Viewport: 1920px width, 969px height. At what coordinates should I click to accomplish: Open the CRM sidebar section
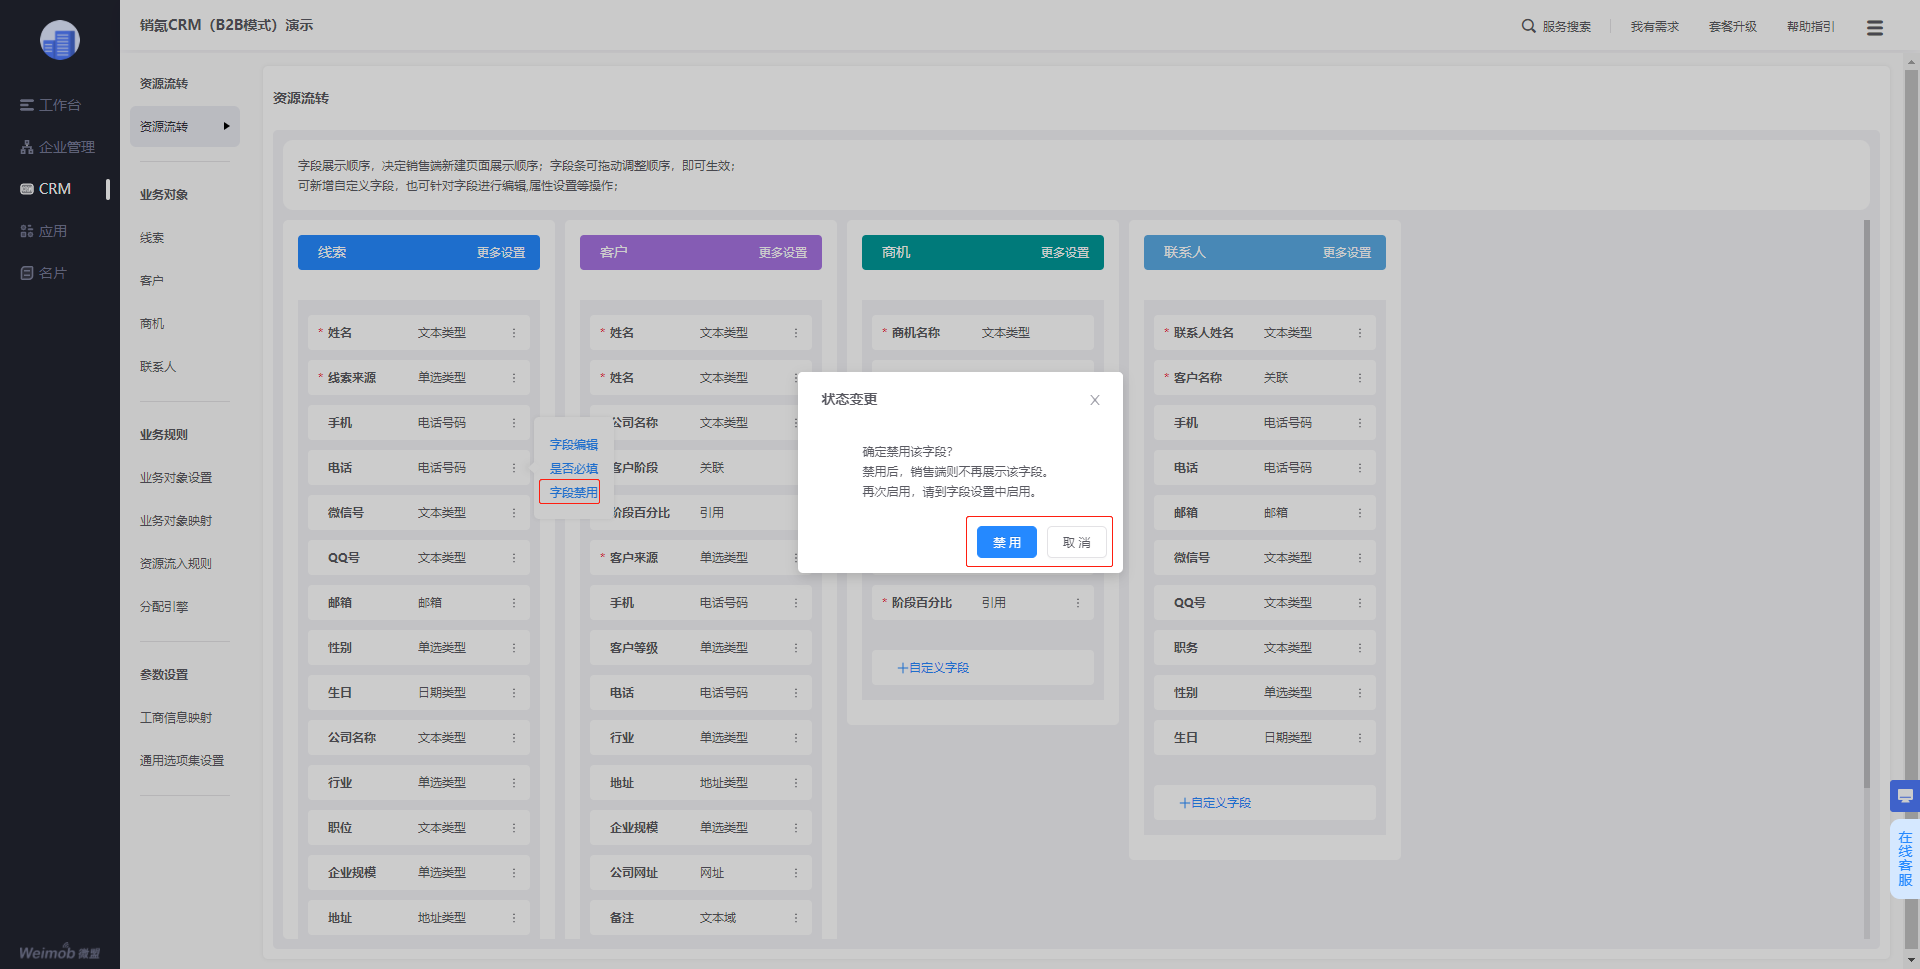(46, 189)
